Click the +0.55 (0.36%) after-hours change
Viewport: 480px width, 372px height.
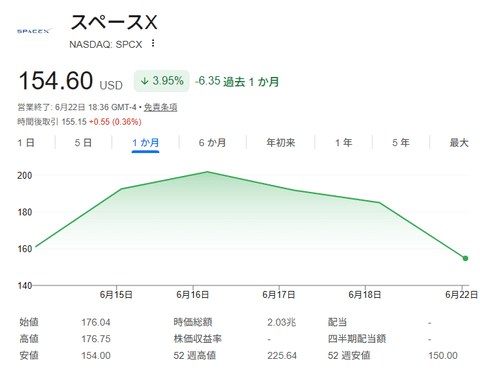pyautogui.click(x=115, y=122)
